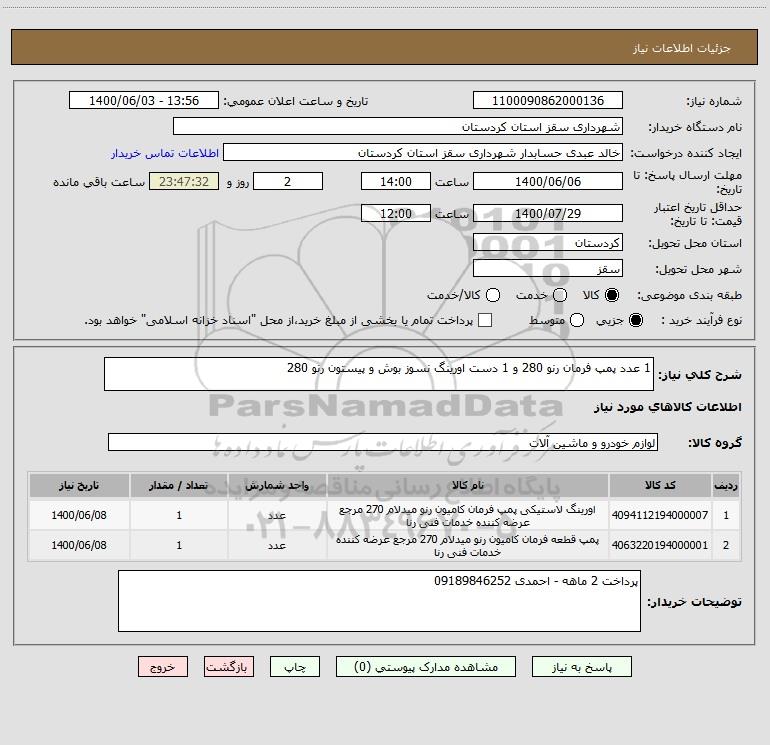Click the کد کالا column header

tap(660, 485)
